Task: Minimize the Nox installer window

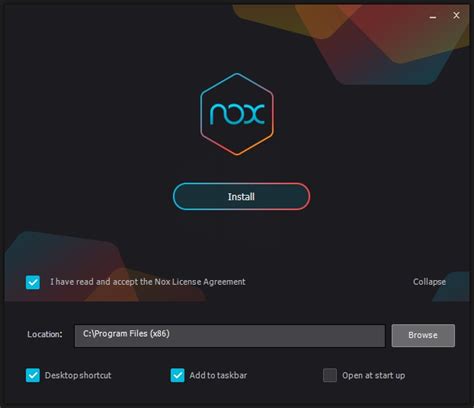Action: 433,17
